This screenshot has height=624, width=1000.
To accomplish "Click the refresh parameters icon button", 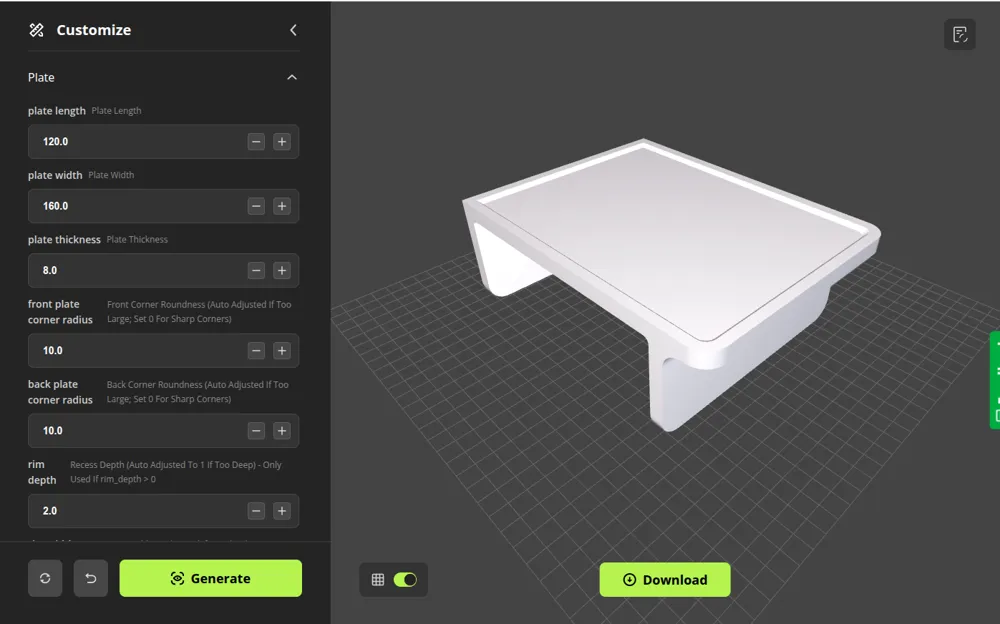I will (45, 578).
